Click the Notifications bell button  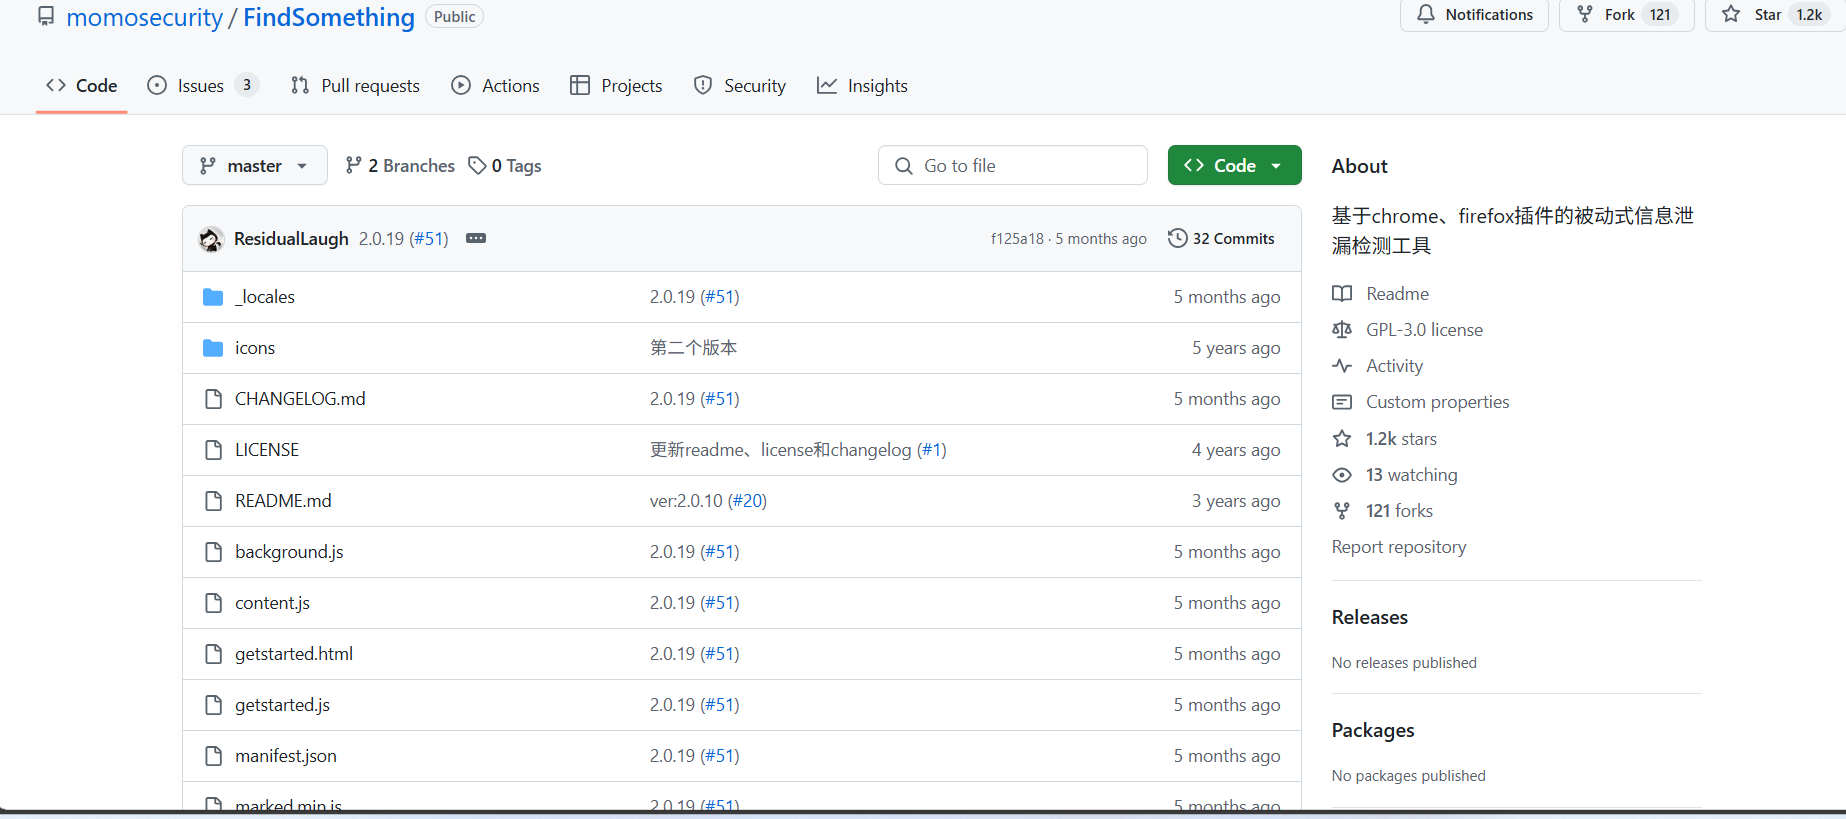tap(1474, 15)
